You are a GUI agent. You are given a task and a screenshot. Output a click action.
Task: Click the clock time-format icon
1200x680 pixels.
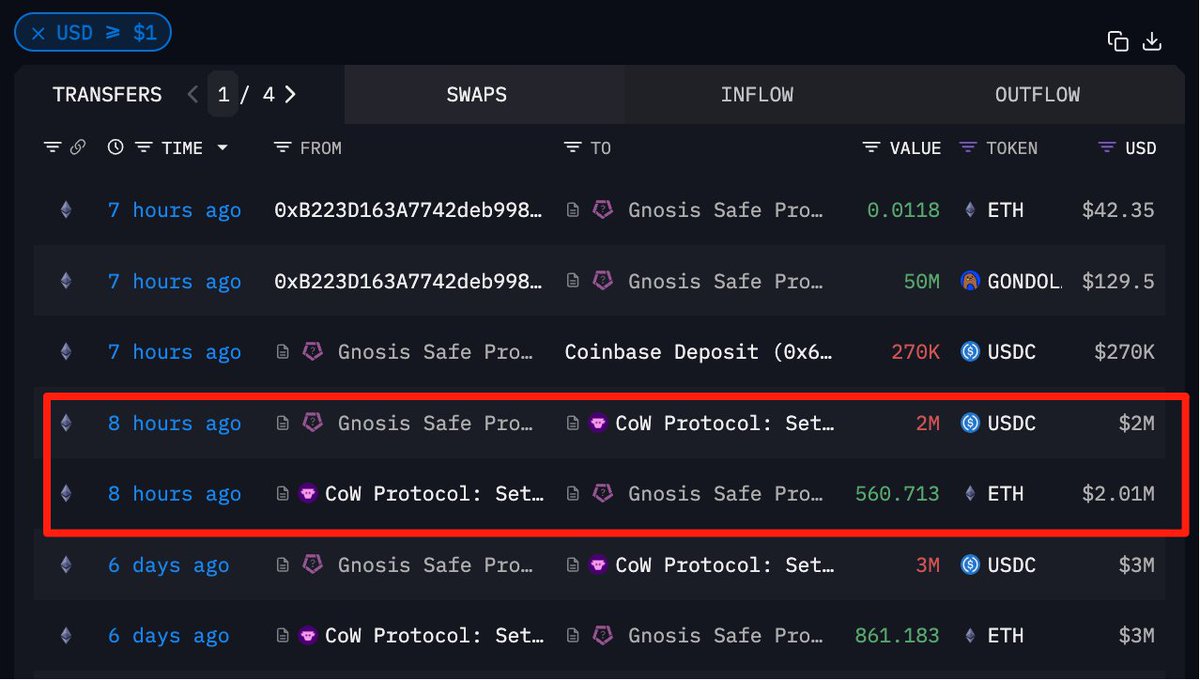click(x=116, y=148)
